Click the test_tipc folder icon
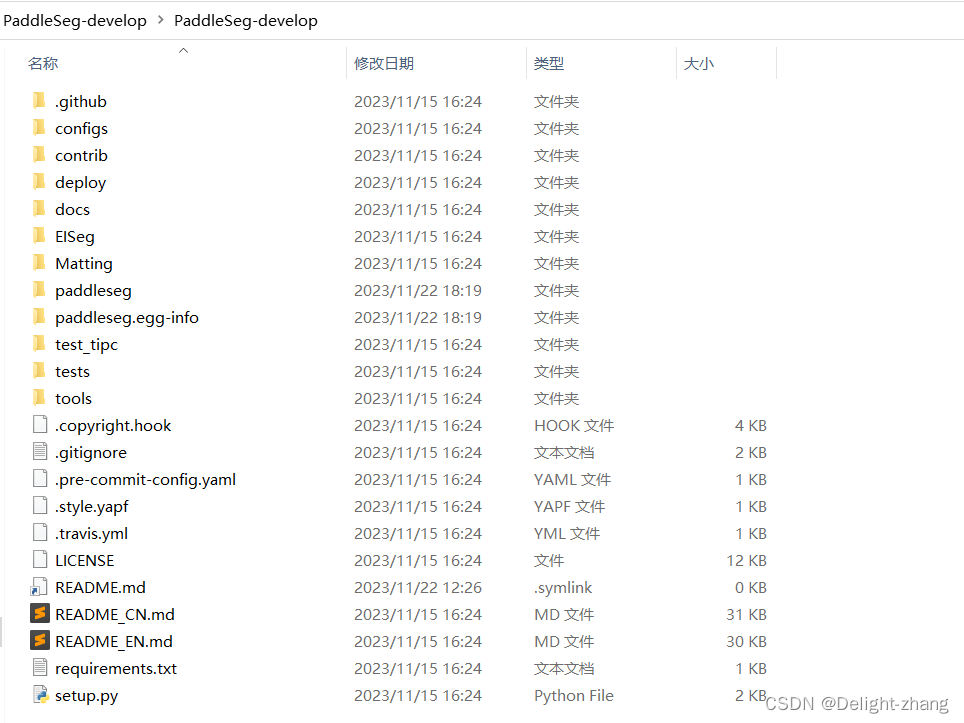The image size is (964, 723). coord(39,344)
